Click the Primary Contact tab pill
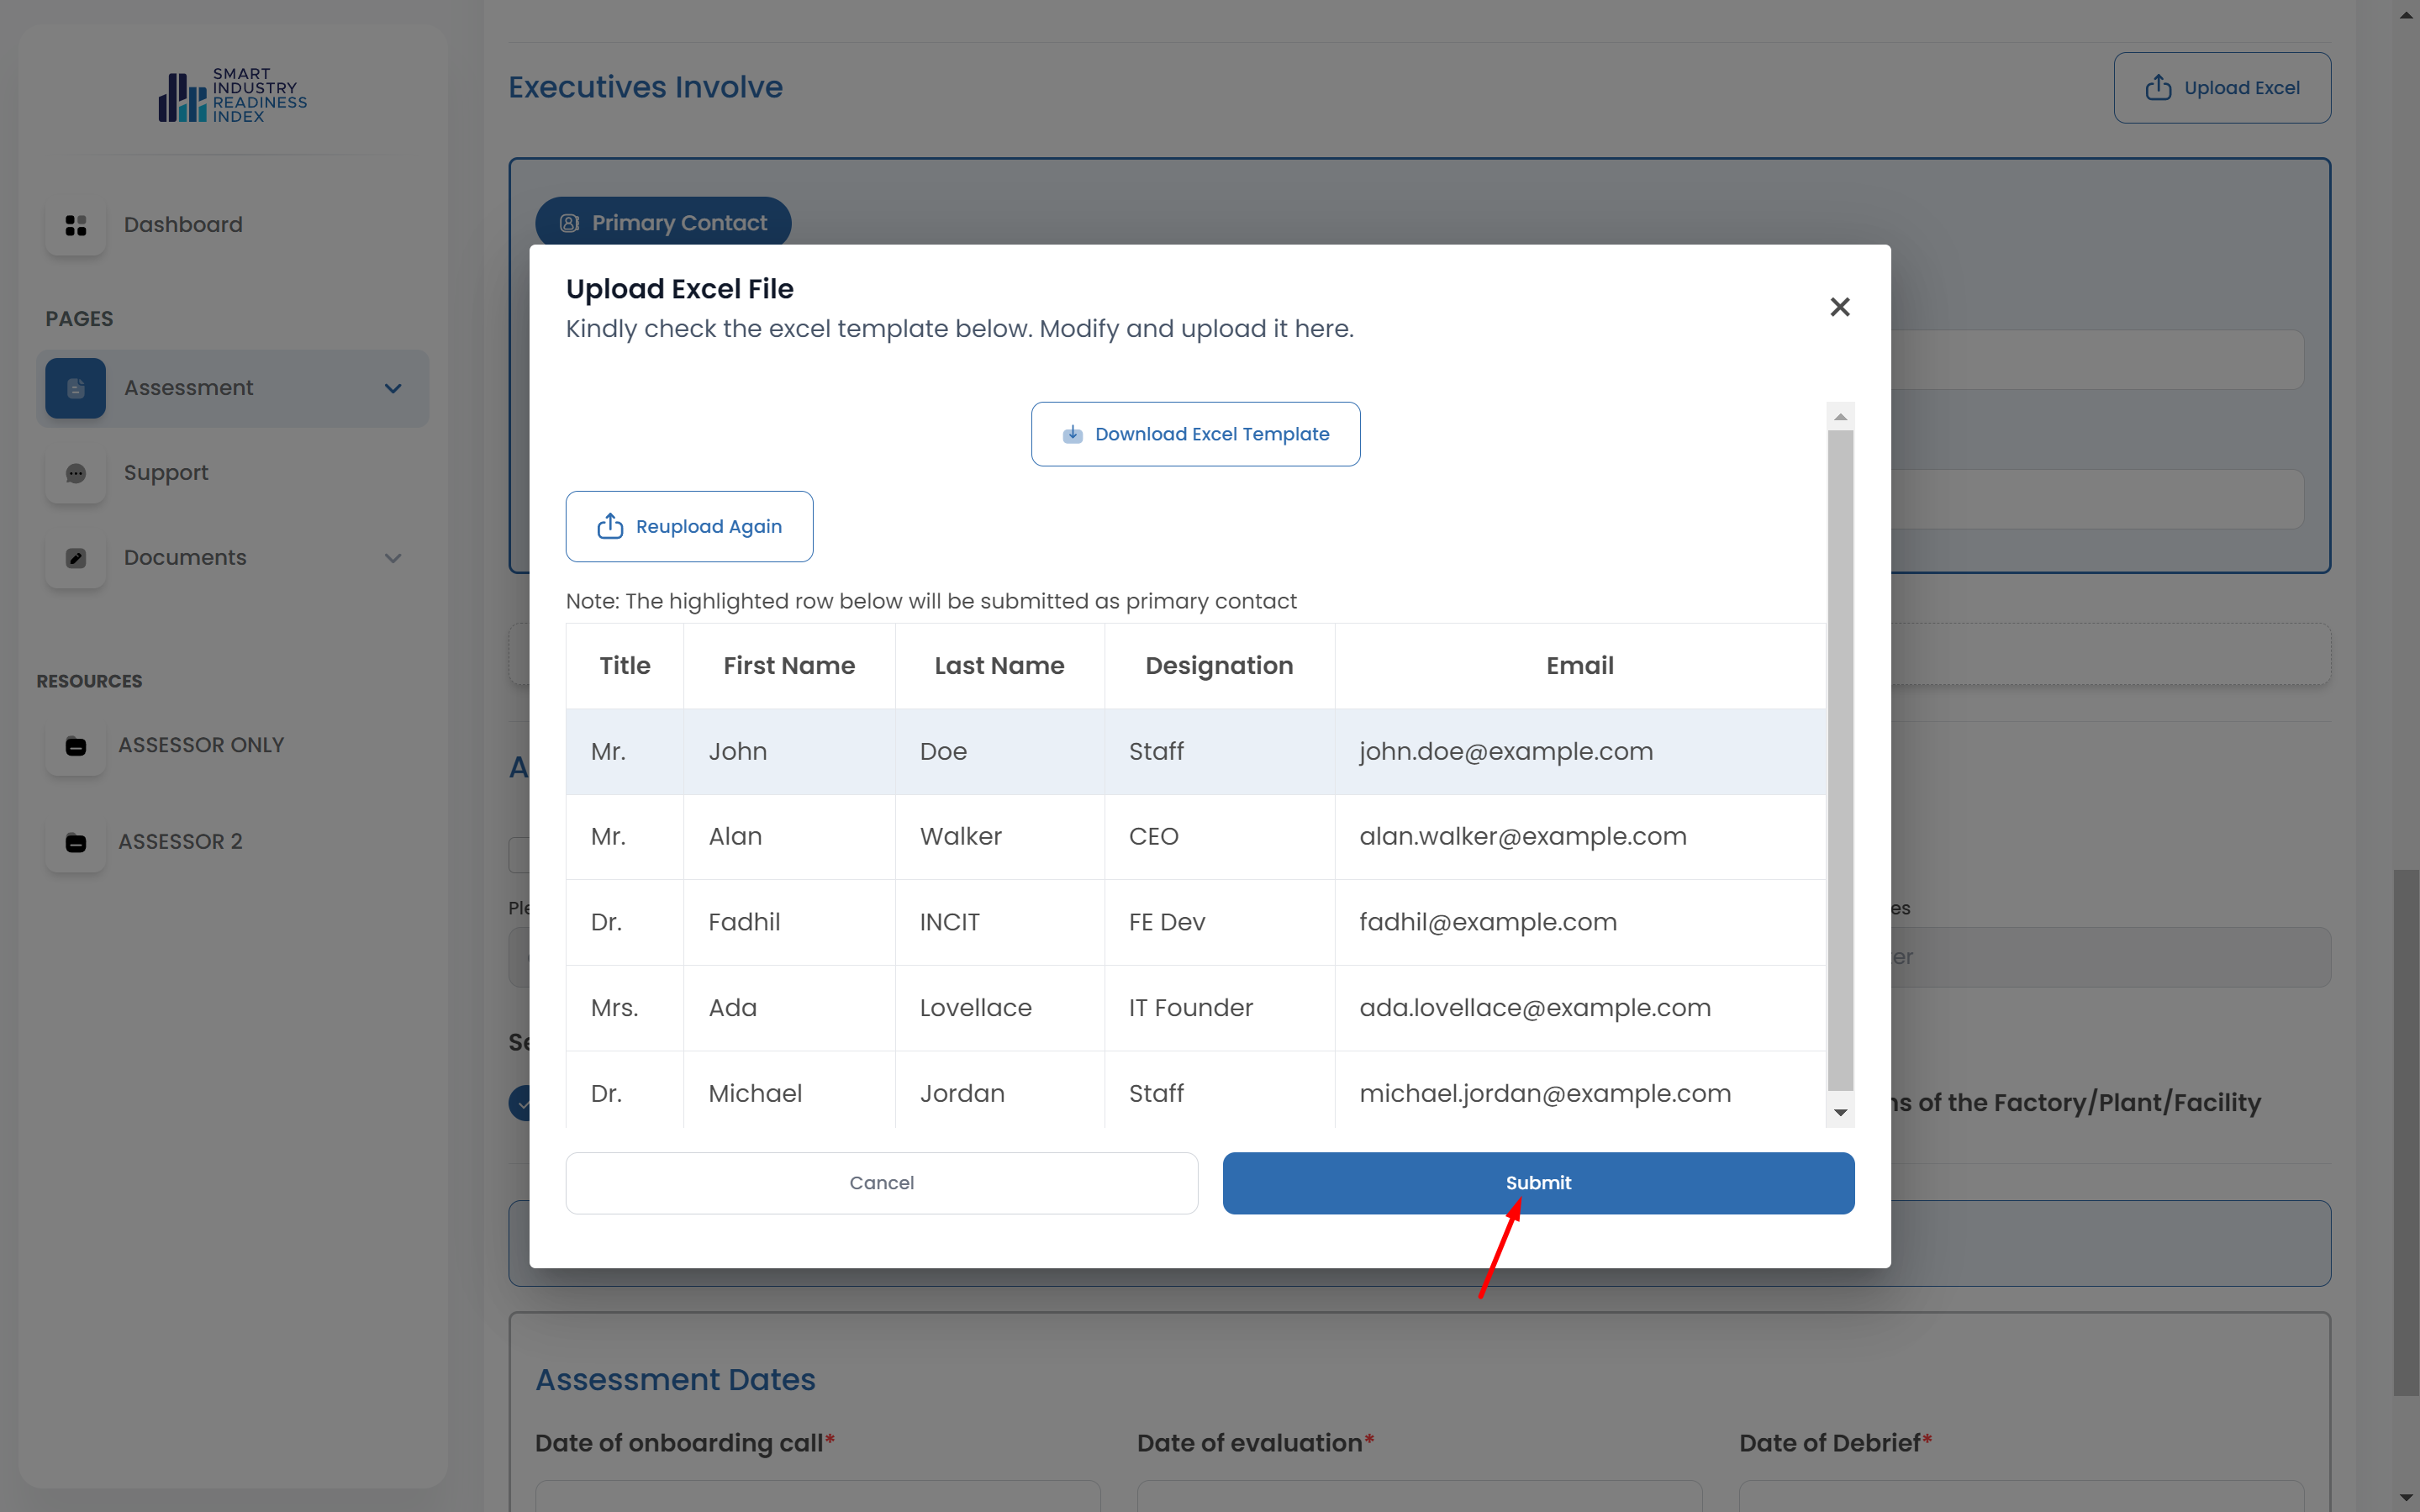The image size is (2420, 1512). pyautogui.click(x=663, y=222)
